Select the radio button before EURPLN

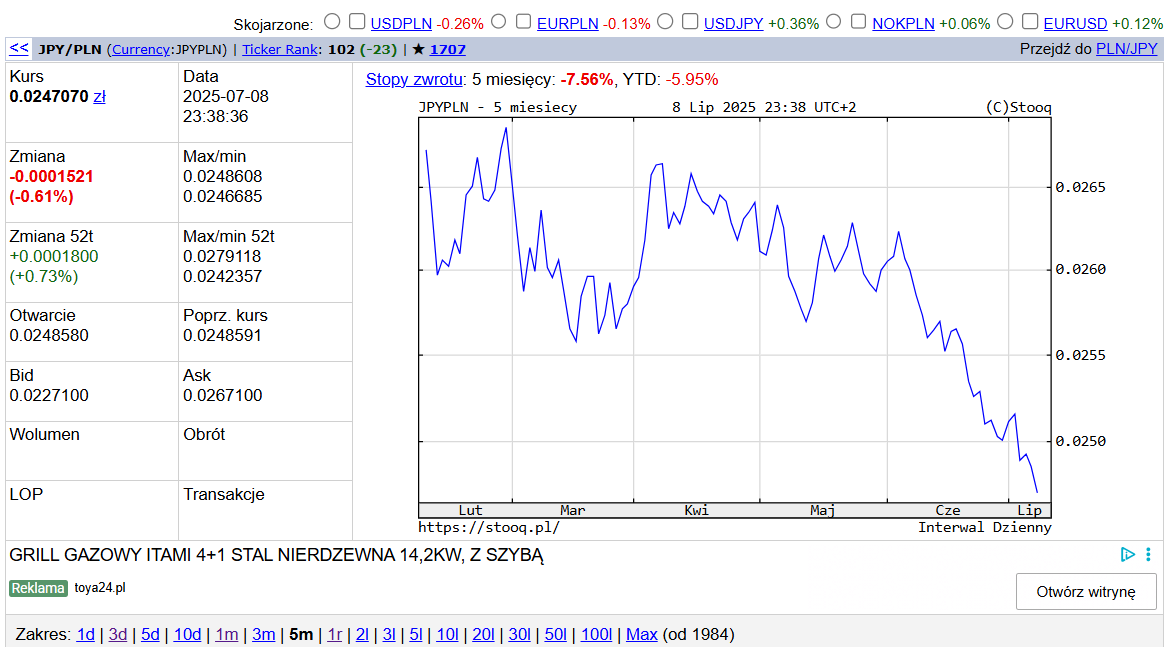click(x=499, y=22)
